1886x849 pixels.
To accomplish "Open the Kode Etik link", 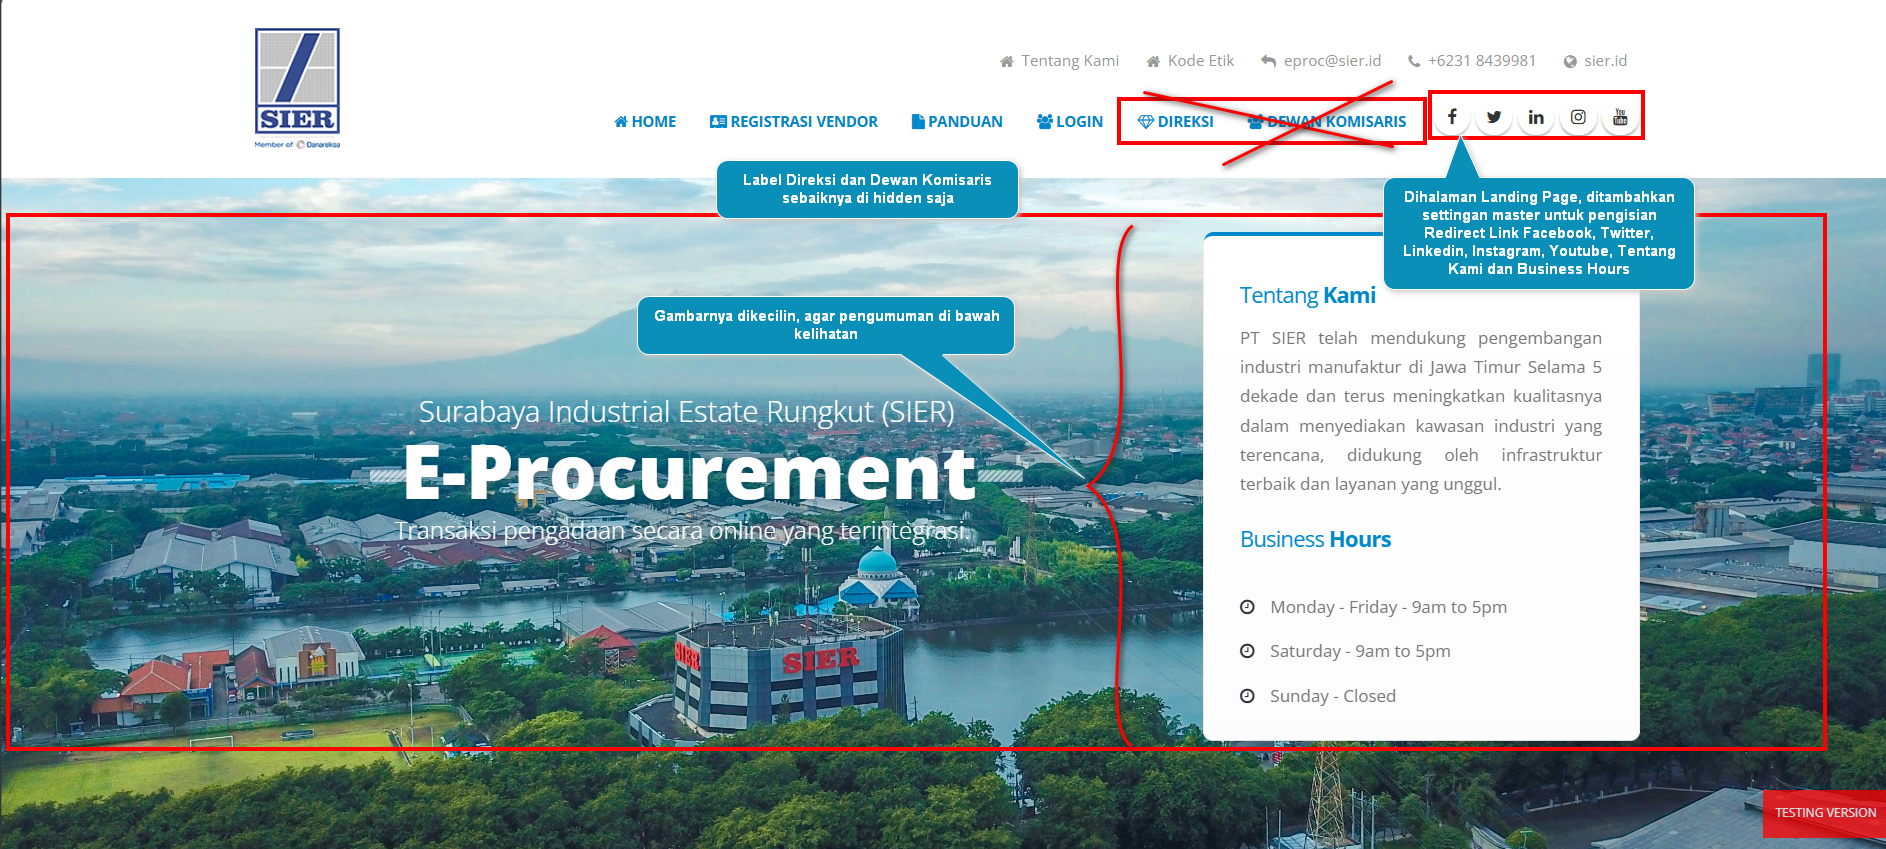I will click(x=1191, y=61).
